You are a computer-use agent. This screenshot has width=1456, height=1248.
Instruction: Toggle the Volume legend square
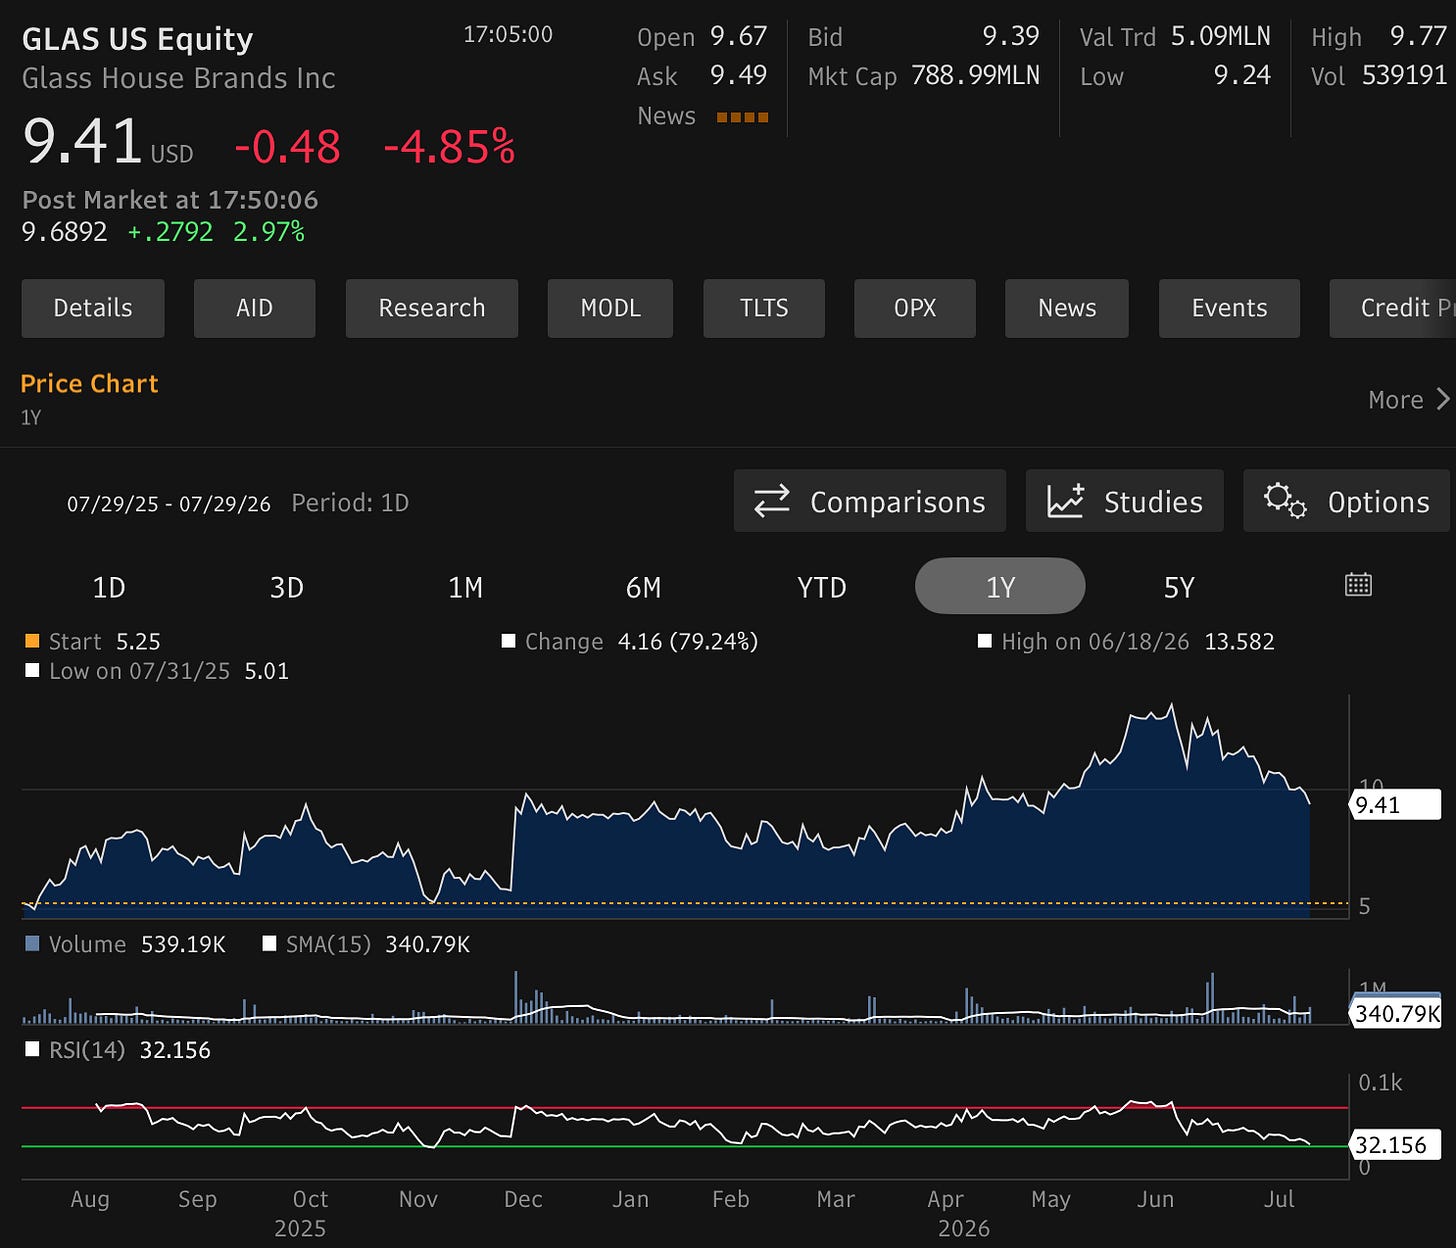32,944
